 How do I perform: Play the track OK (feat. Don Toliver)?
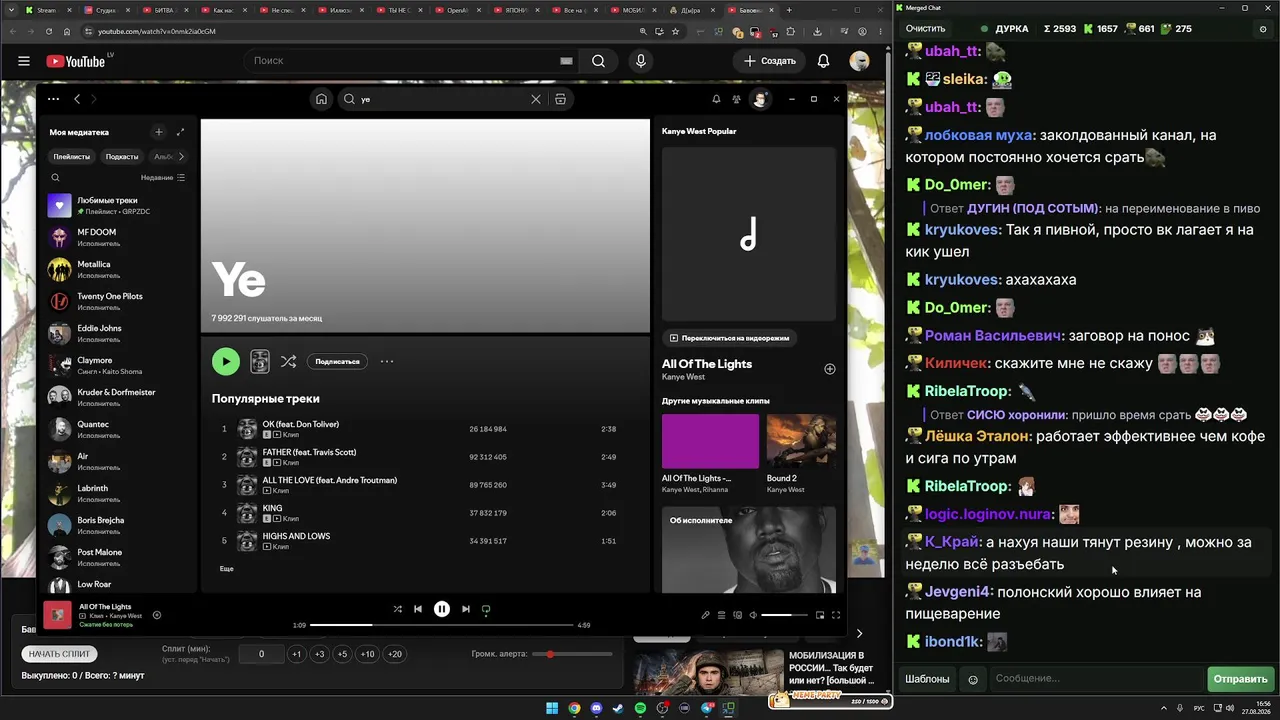coord(424,429)
